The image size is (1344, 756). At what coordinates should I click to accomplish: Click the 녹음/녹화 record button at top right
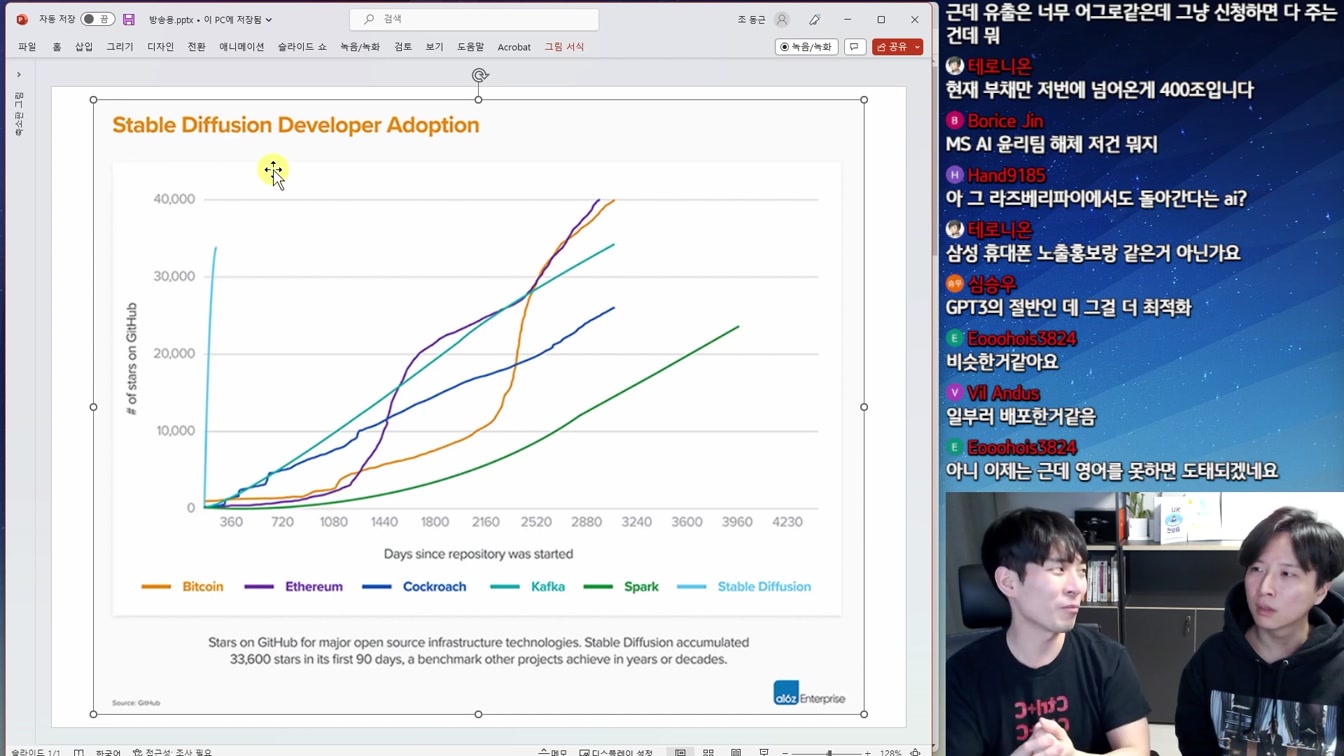point(806,47)
